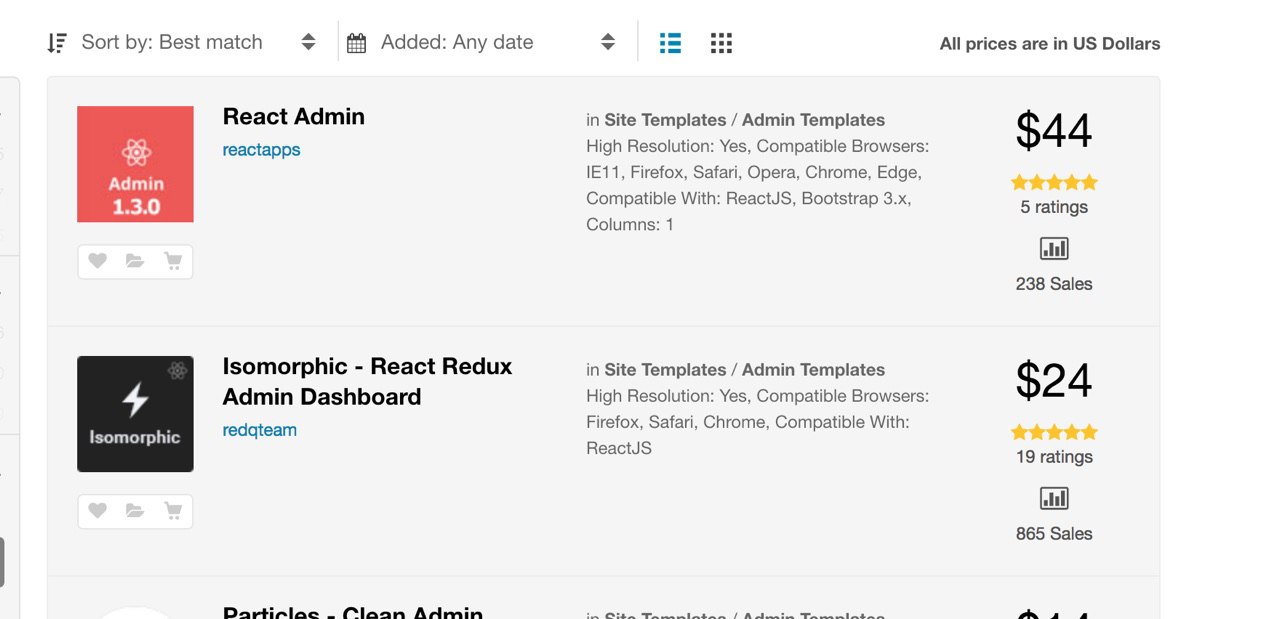1280x619 pixels.
Task: Open the React Admin item title
Action: click(293, 117)
